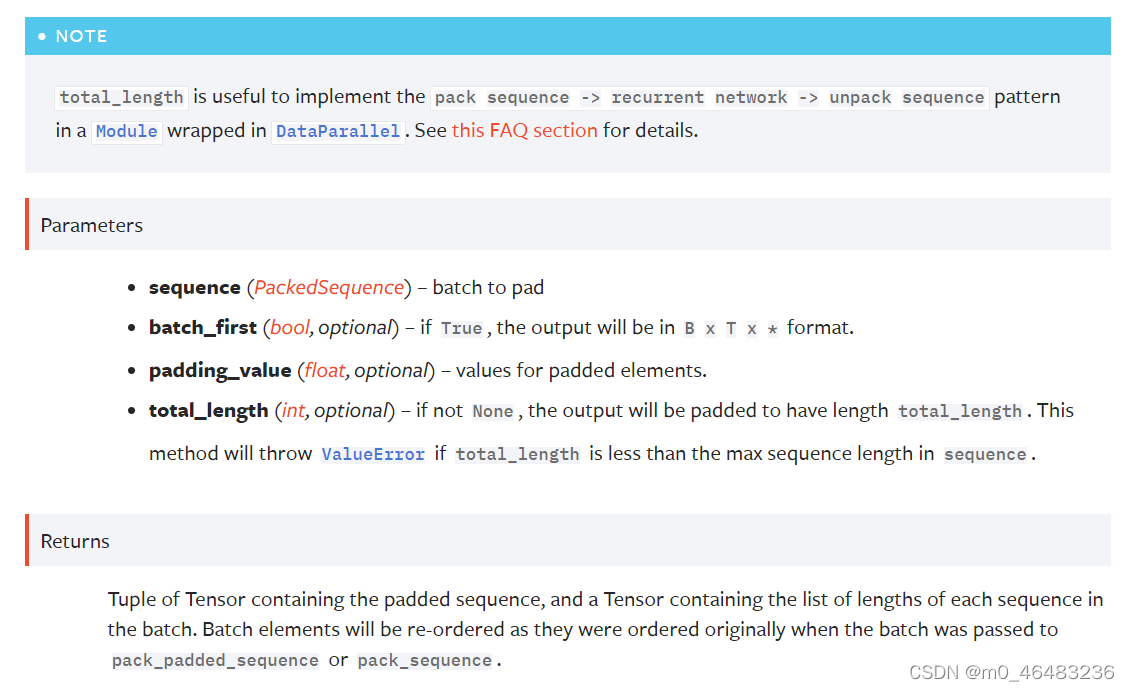Open the float type link
Screen dimensions: 1130x691
(324, 370)
